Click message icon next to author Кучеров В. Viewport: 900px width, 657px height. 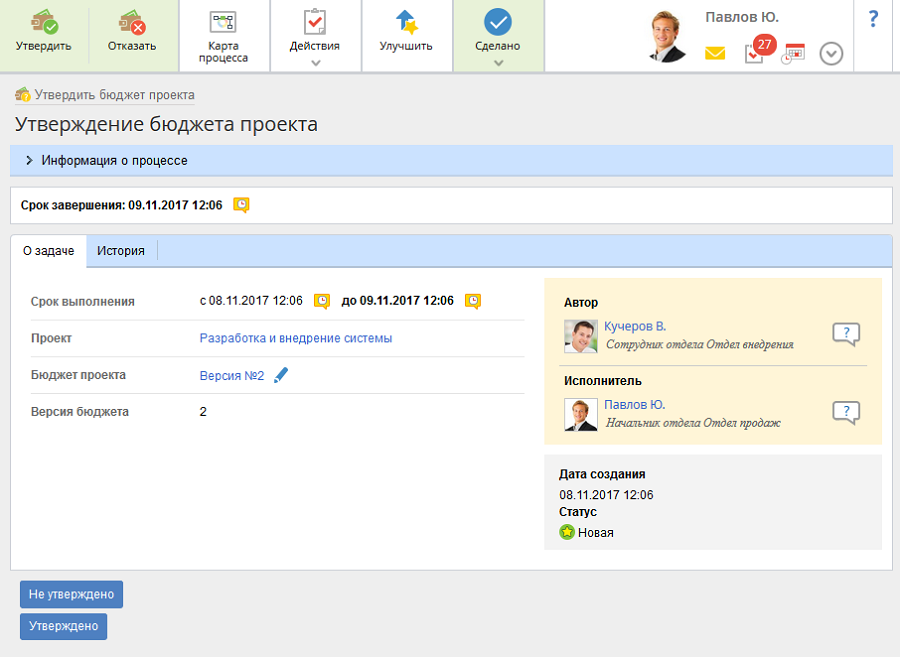coord(846,334)
